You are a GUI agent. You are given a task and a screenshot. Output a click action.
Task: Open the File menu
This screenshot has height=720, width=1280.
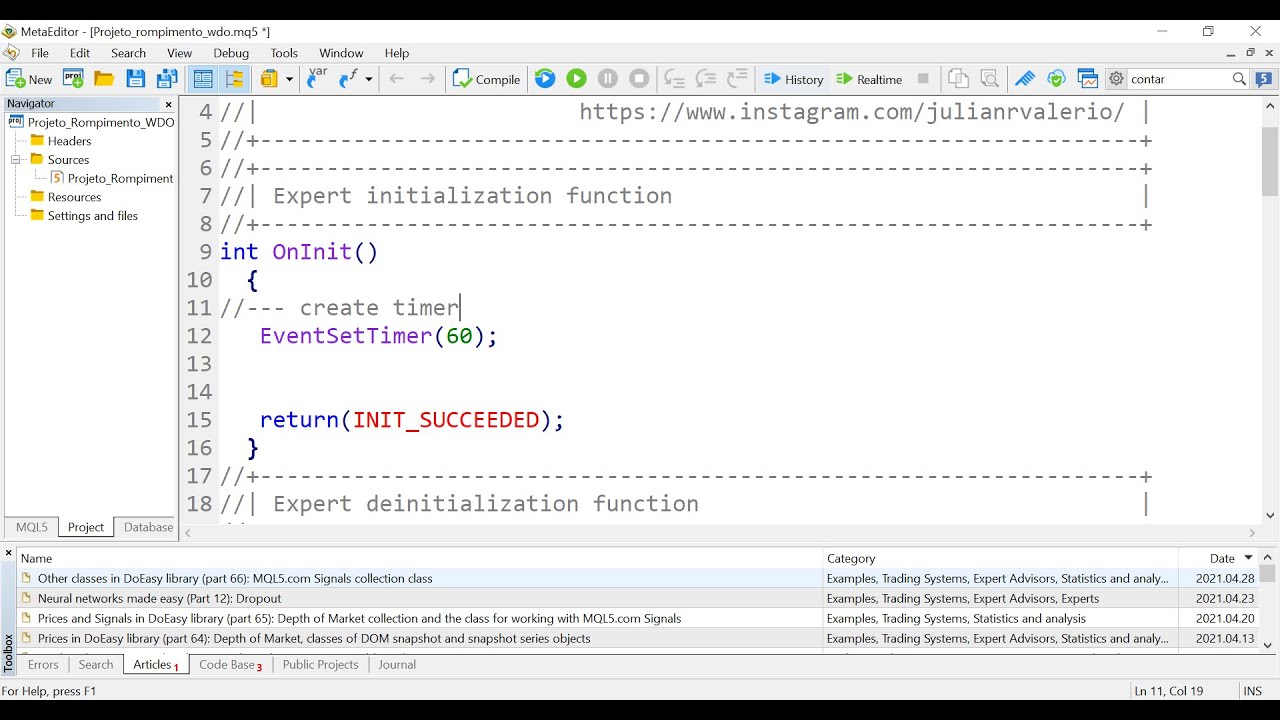coord(40,53)
